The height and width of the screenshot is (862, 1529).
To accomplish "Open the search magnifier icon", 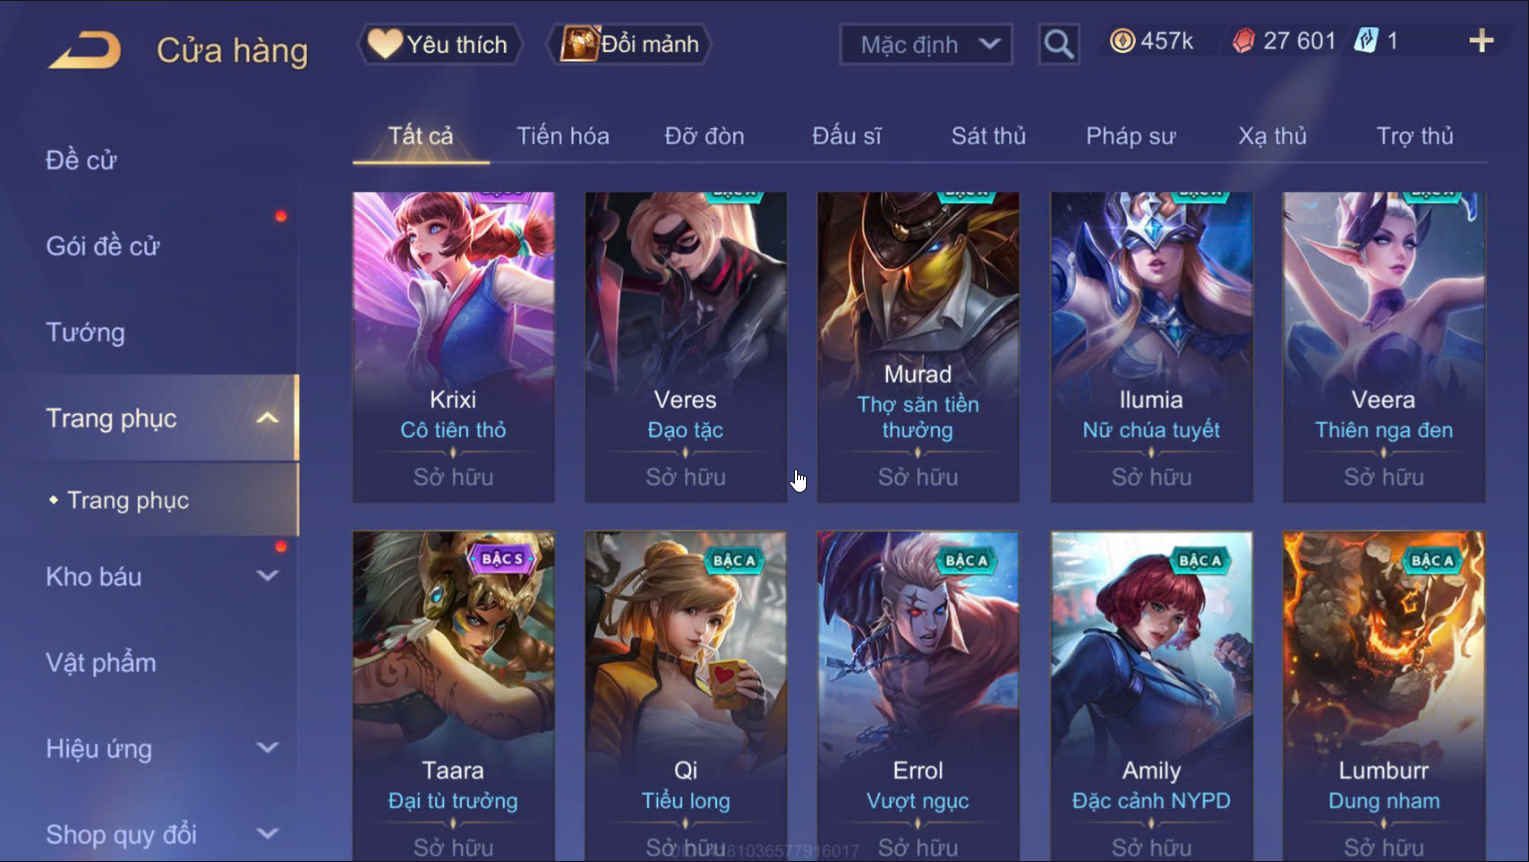I will (x=1058, y=44).
